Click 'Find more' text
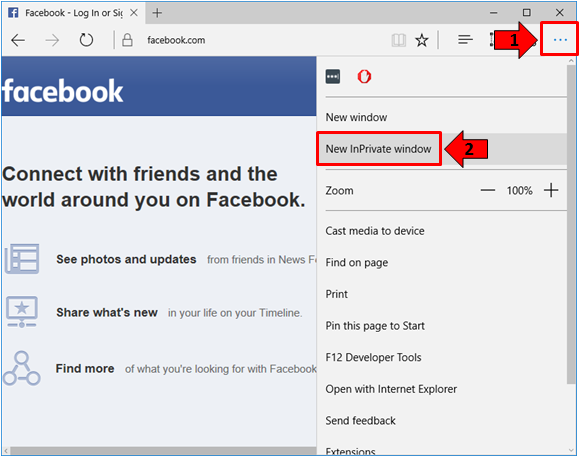580x457 pixels. [85, 369]
